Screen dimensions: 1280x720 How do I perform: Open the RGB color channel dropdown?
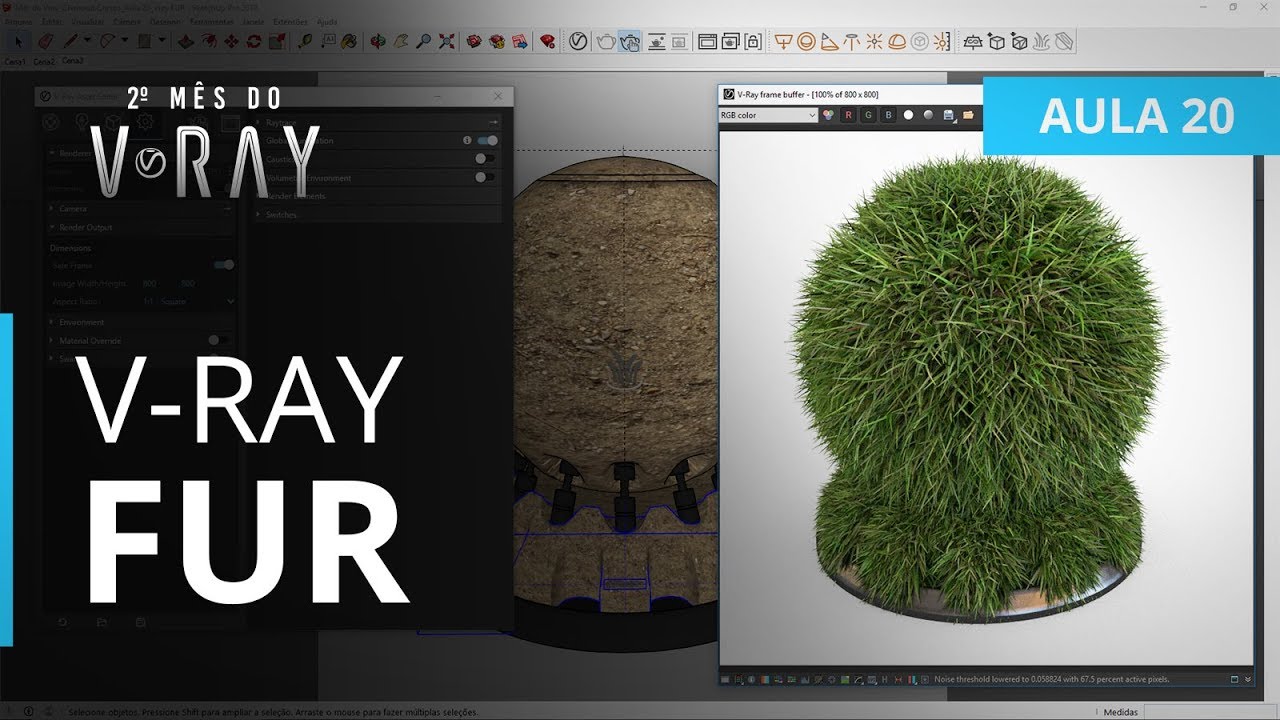768,115
